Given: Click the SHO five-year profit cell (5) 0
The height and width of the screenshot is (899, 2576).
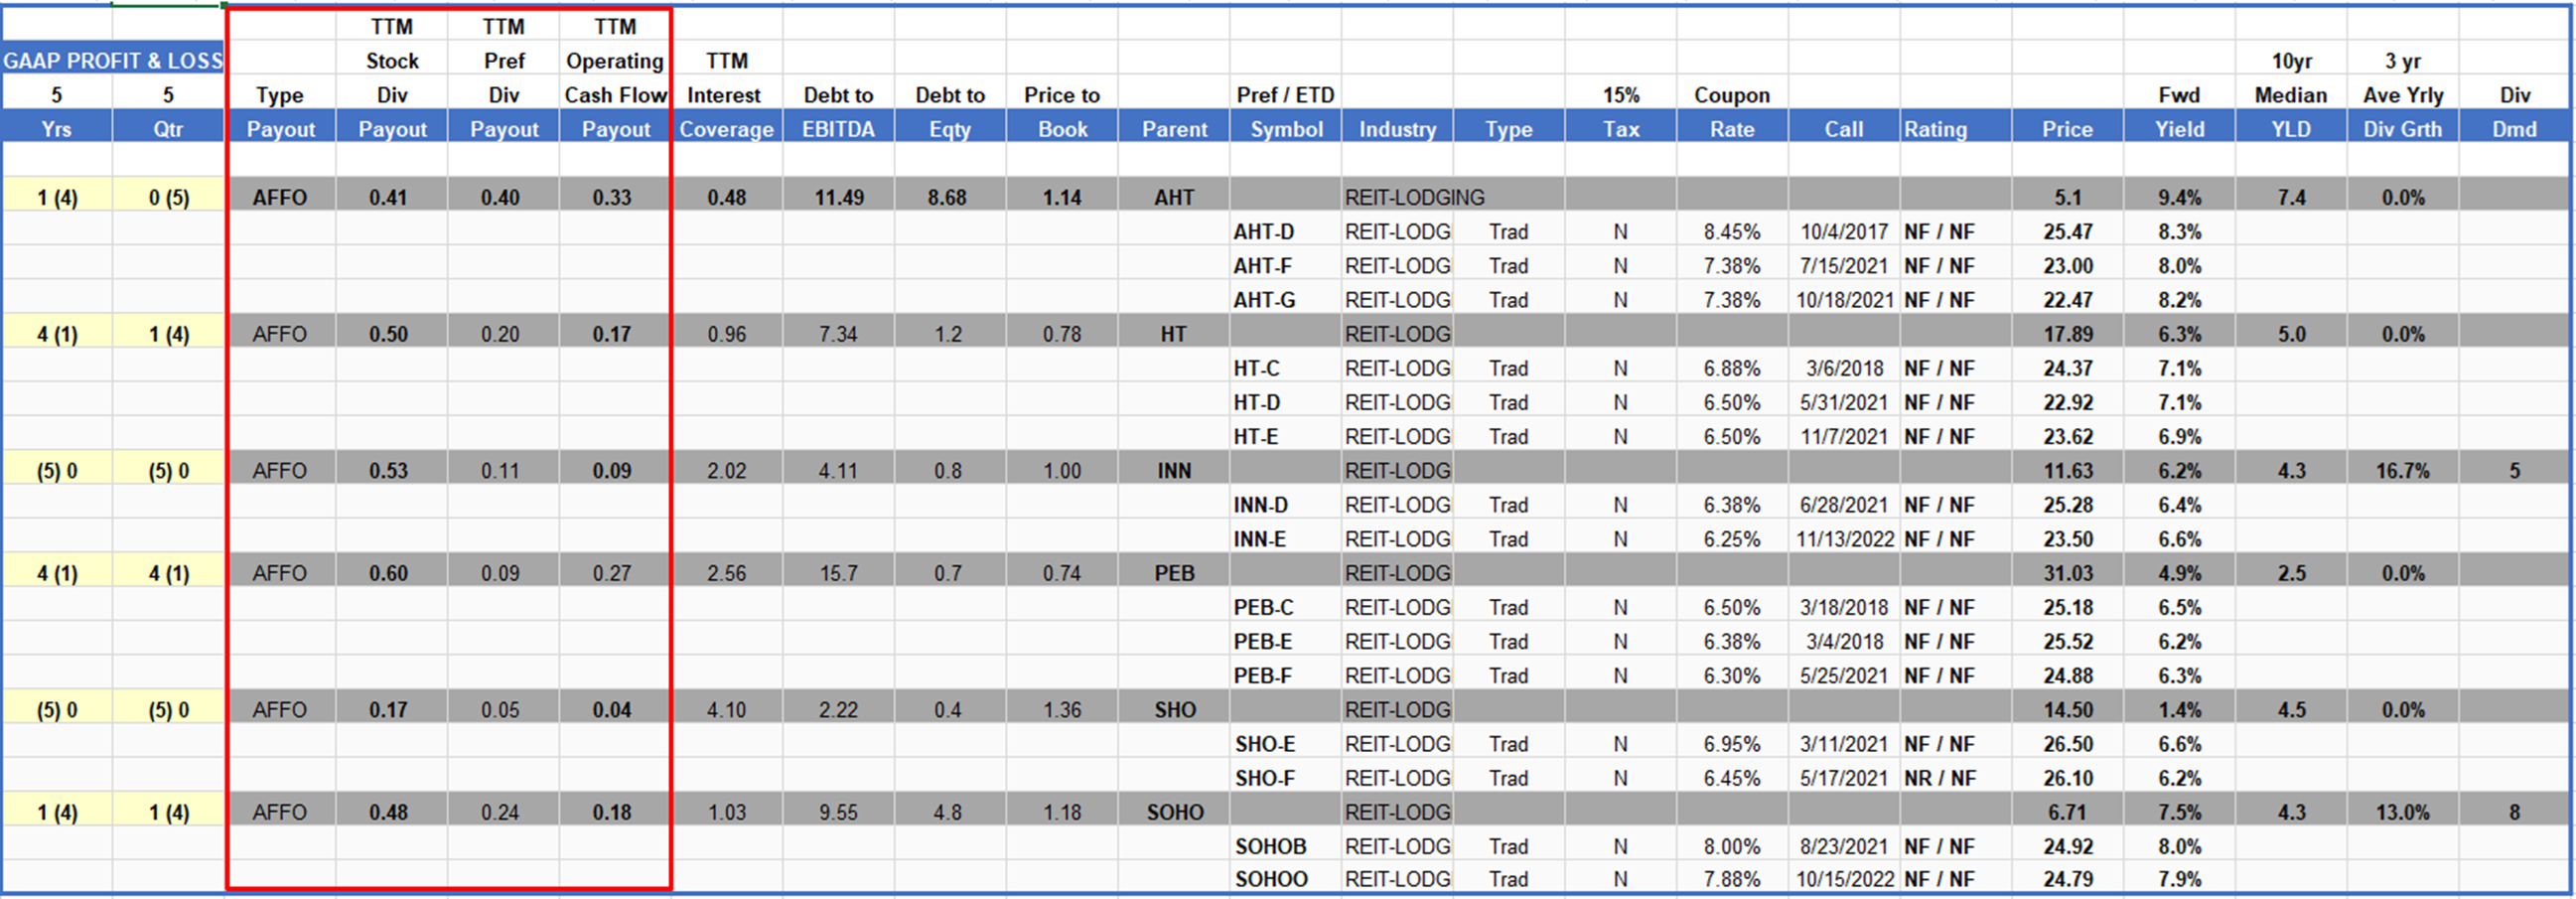Looking at the screenshot, I should 57,711.
